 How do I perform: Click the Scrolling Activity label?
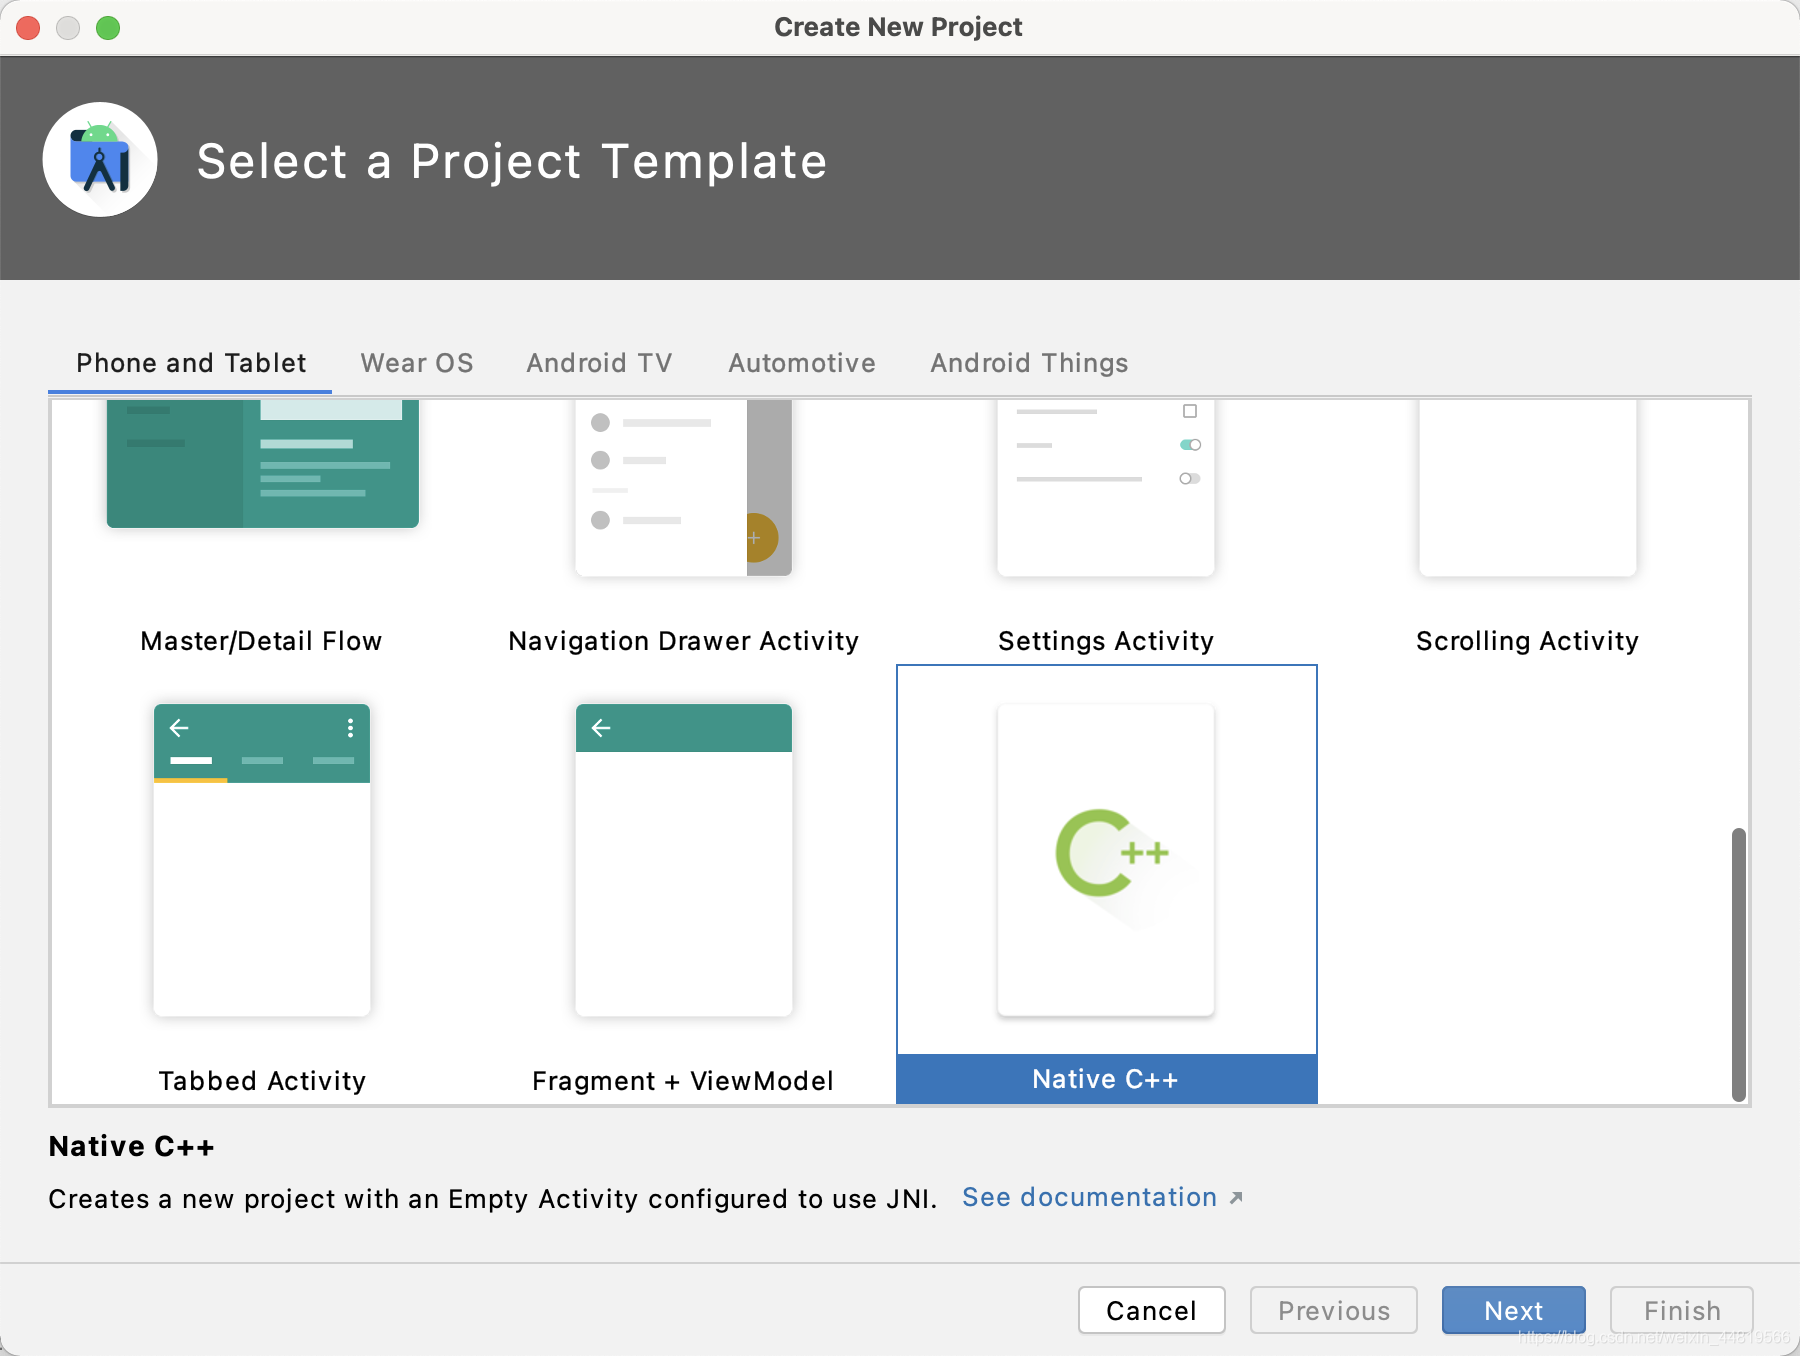(x=1528, y=641)
